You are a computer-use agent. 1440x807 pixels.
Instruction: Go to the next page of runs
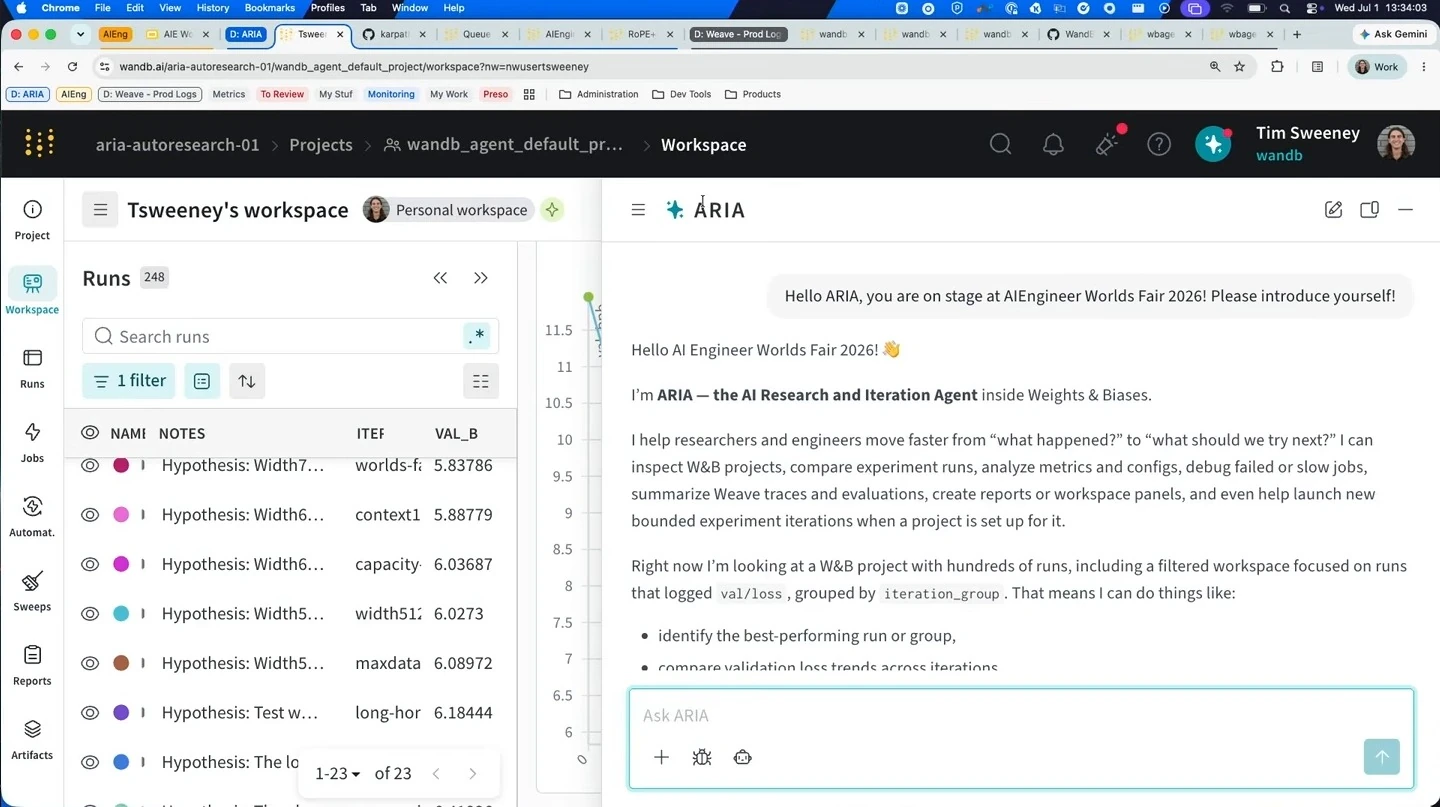point(472,773)
